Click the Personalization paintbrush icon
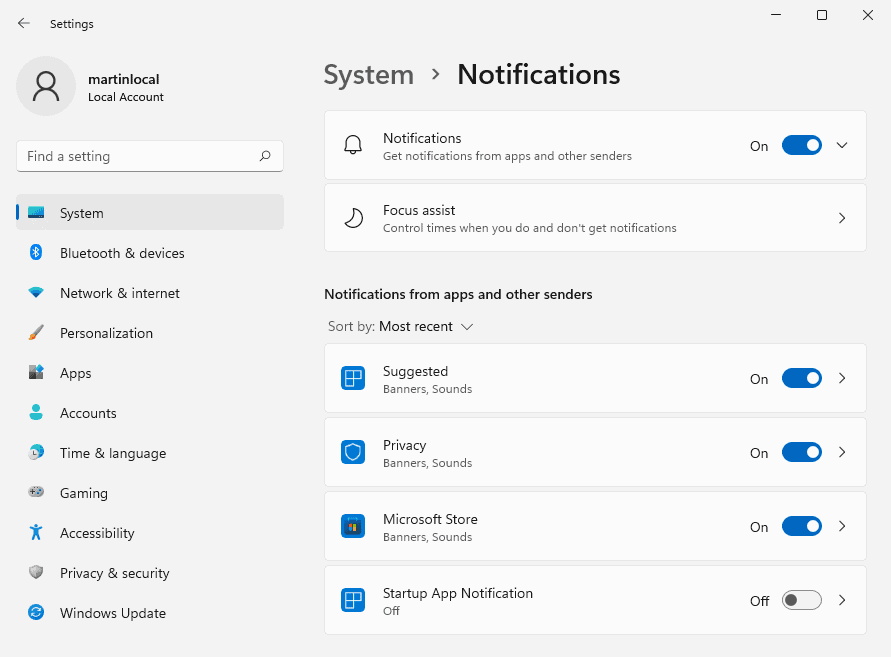 pyautogui.click(x=36, y=332)
